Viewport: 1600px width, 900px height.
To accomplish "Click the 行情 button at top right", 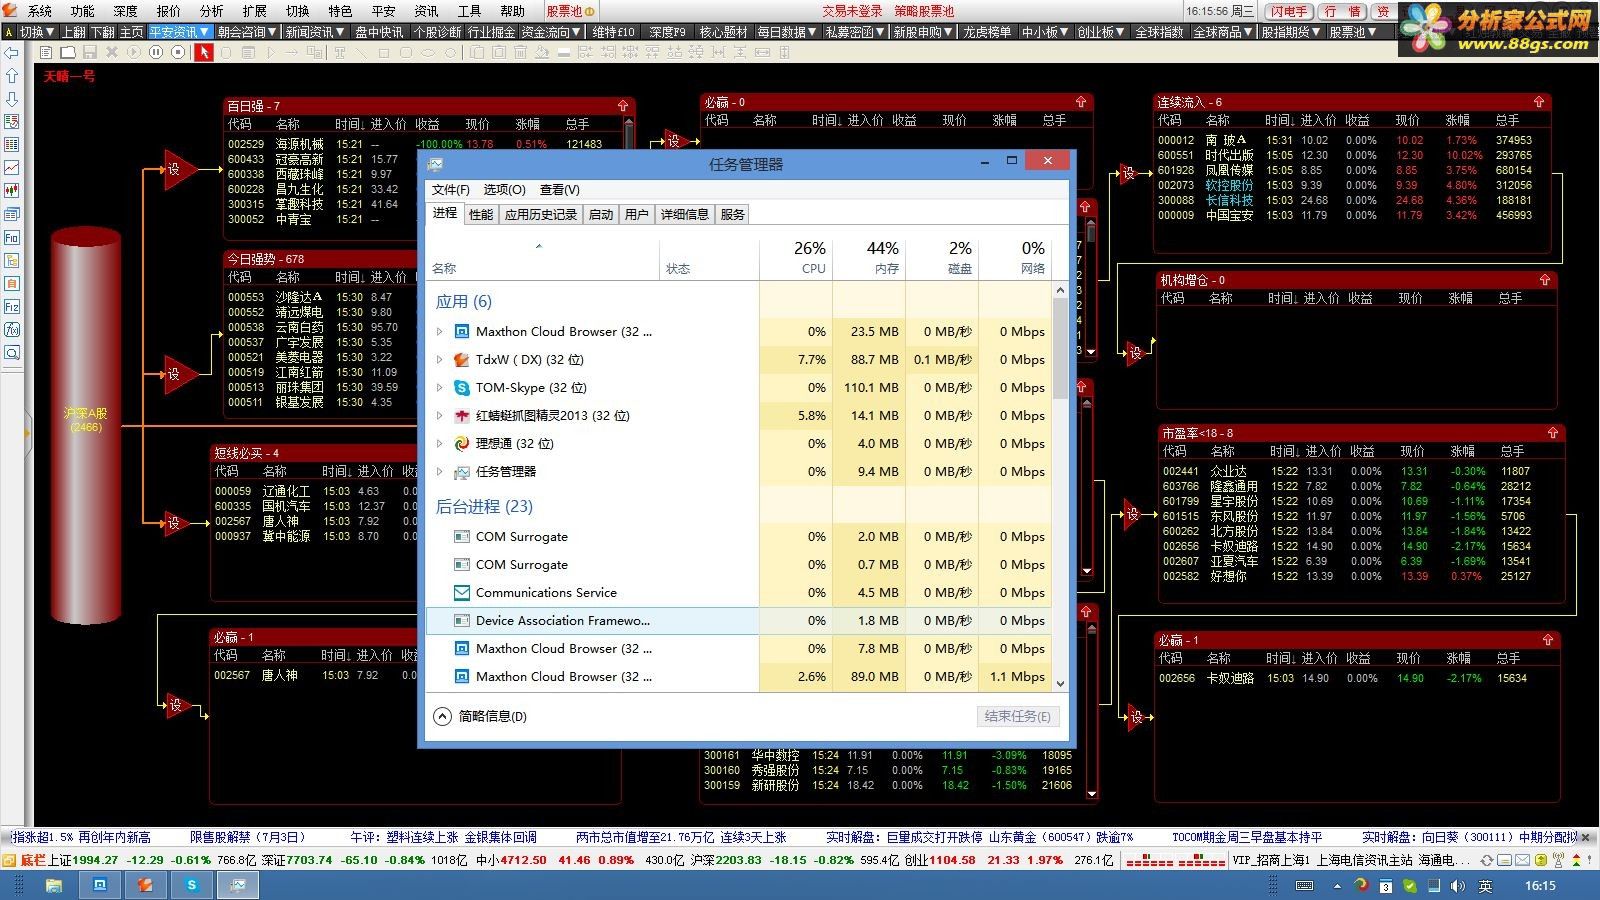I will pyautogui.click(x=1341, y=11).
